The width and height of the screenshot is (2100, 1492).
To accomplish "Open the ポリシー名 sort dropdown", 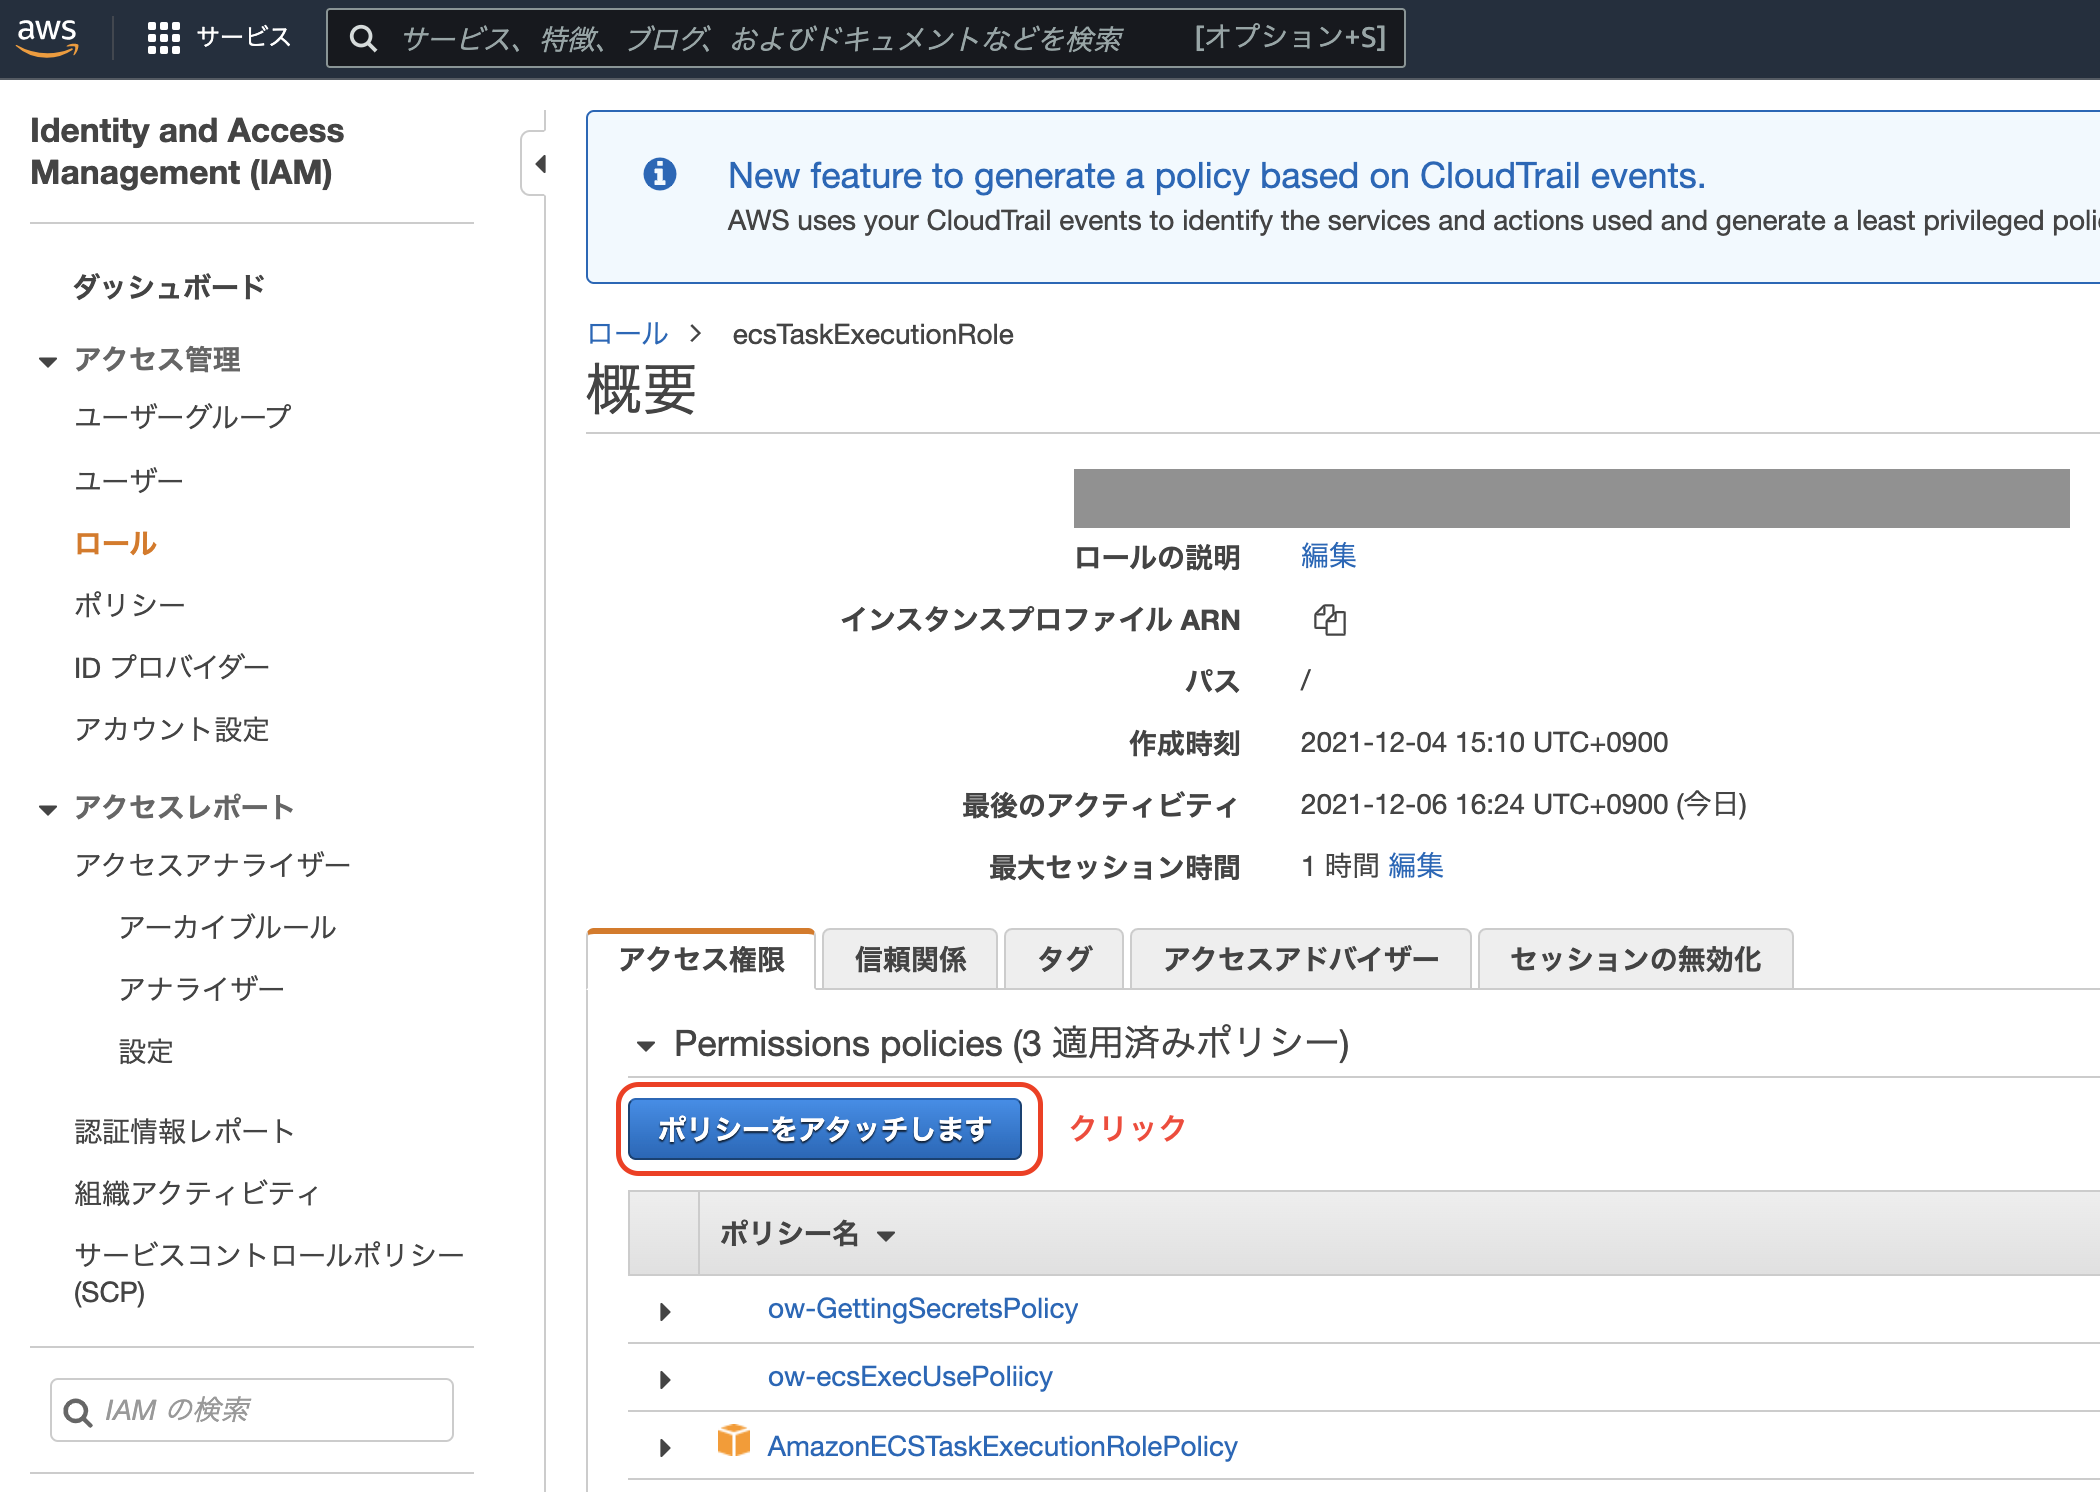I will tap(887, 1236).
